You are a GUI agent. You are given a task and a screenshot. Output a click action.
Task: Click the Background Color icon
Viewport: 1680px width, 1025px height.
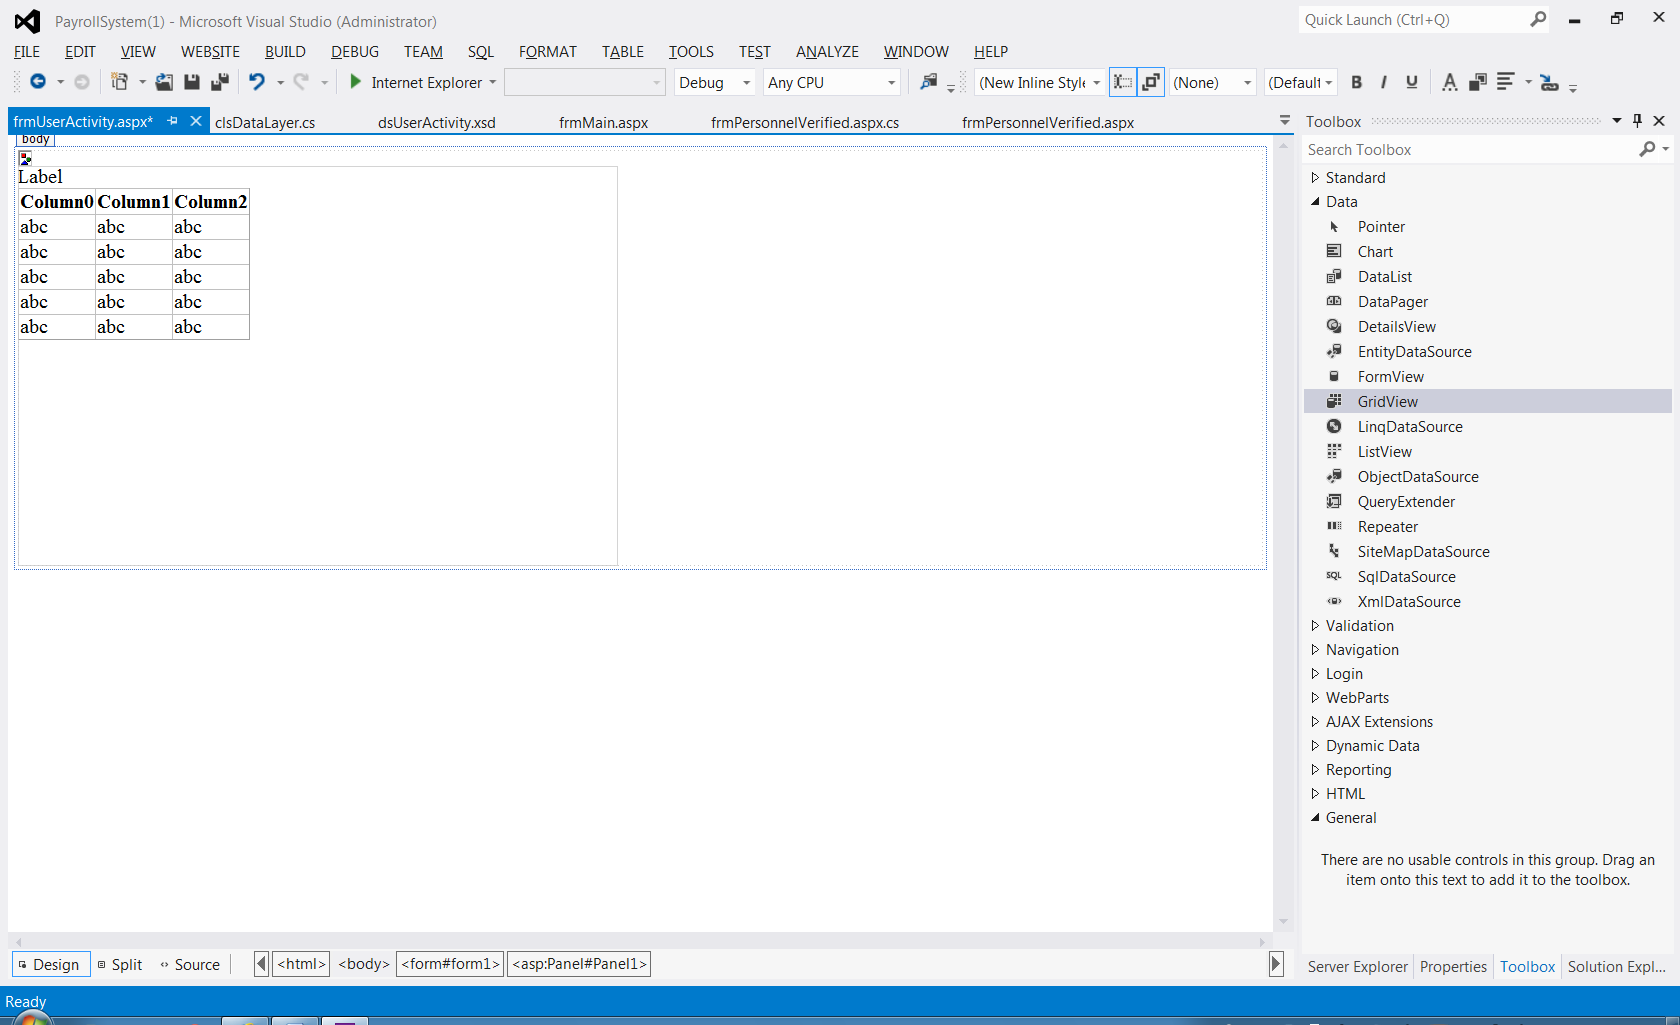[x=1477, y=82]
